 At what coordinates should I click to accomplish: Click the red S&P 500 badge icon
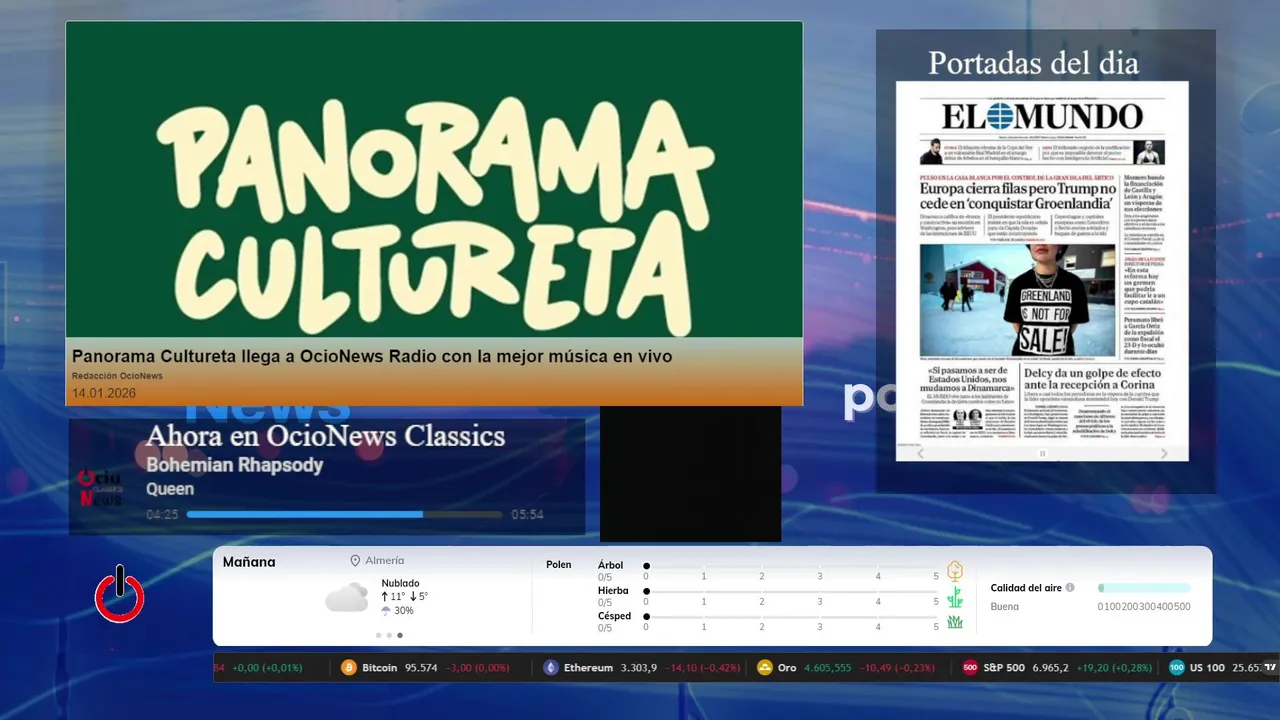(x=970, y=668)
